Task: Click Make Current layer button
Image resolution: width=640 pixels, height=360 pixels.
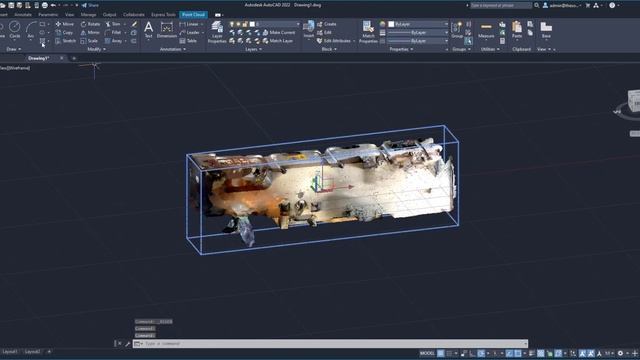Action: pyautogui.click(x=279, y=33)
